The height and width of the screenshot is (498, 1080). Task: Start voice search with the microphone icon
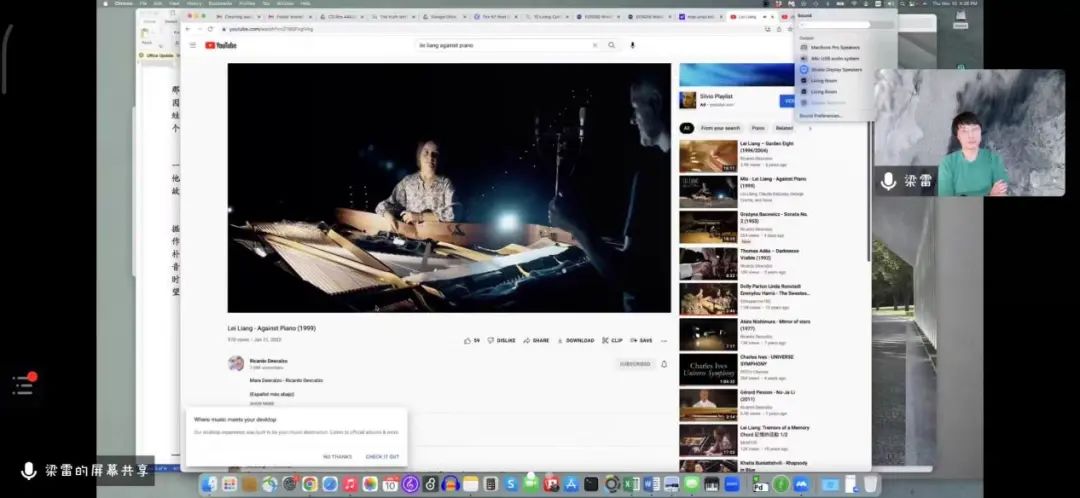coord(632,45)
